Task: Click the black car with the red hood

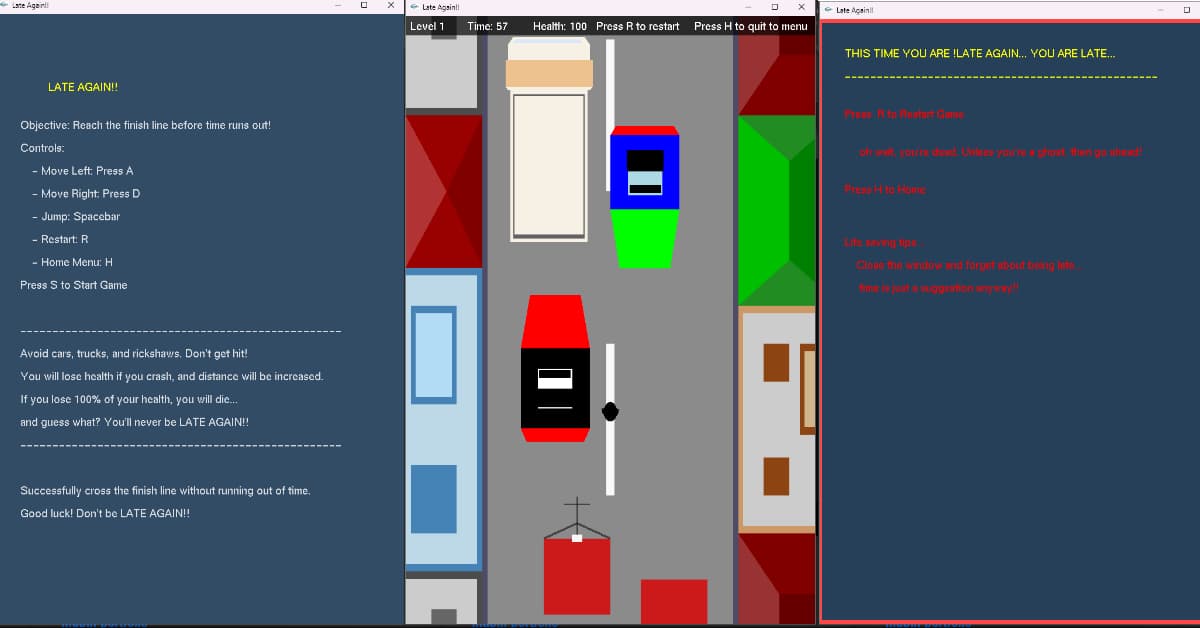Action: 554,368
